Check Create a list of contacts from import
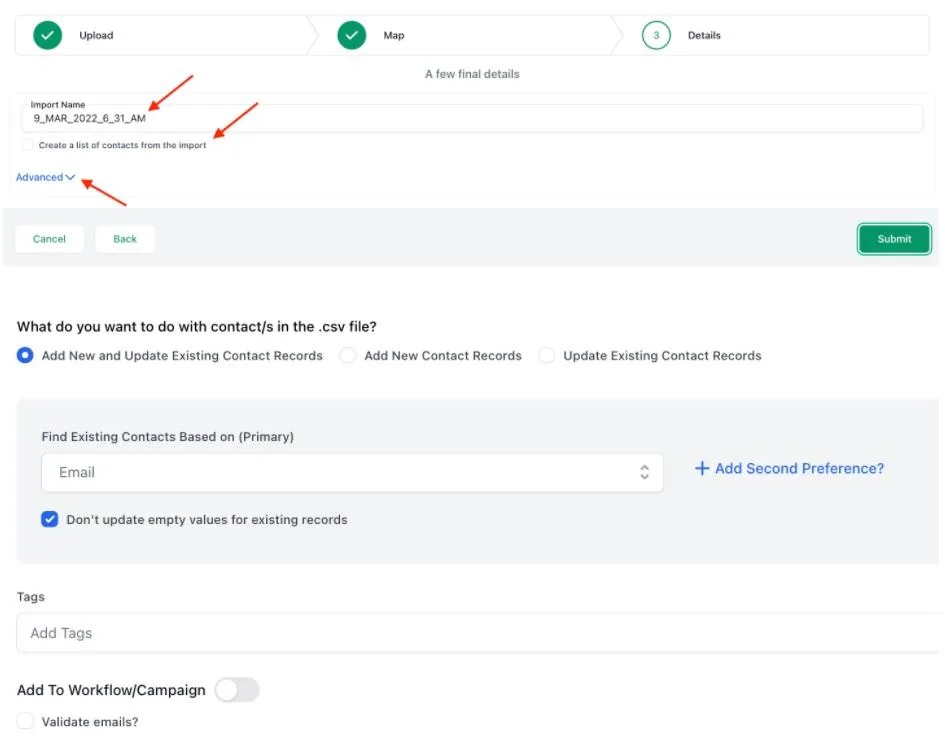 (27, 145)
